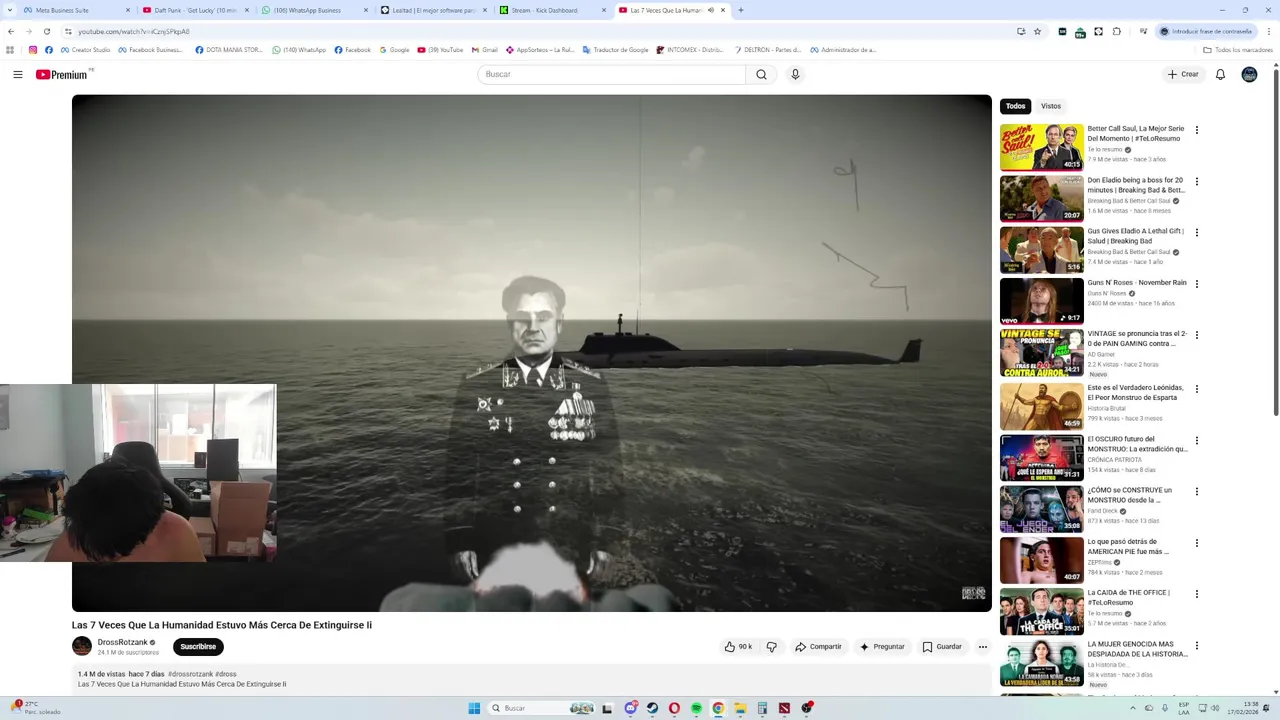The height and width of the screenshot is (720, 1280).
Task: Open Steam from the taskbar
Action: tap(652, 708)
